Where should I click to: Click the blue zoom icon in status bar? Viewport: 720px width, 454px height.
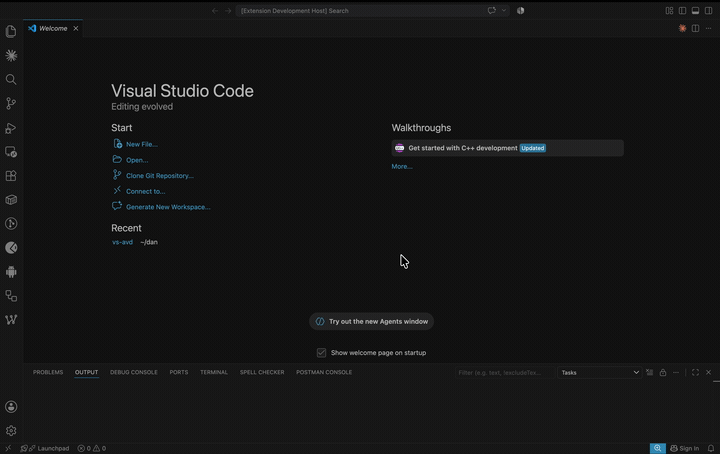click(x=658, y=448)
